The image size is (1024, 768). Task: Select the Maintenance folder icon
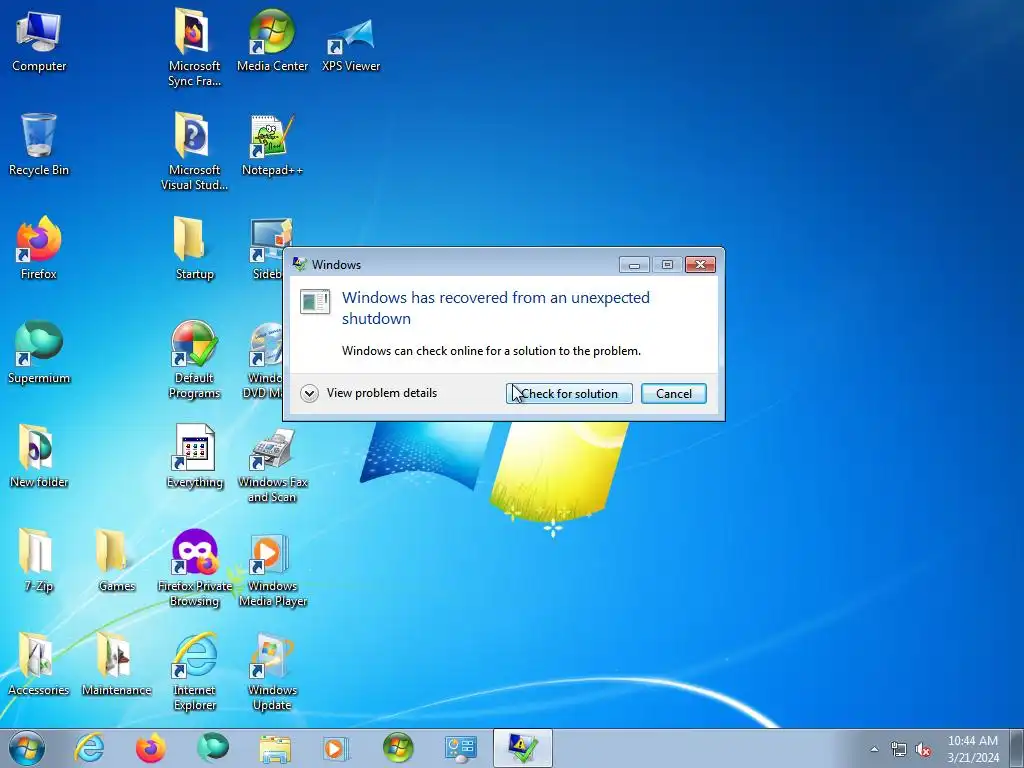(116, 664)
